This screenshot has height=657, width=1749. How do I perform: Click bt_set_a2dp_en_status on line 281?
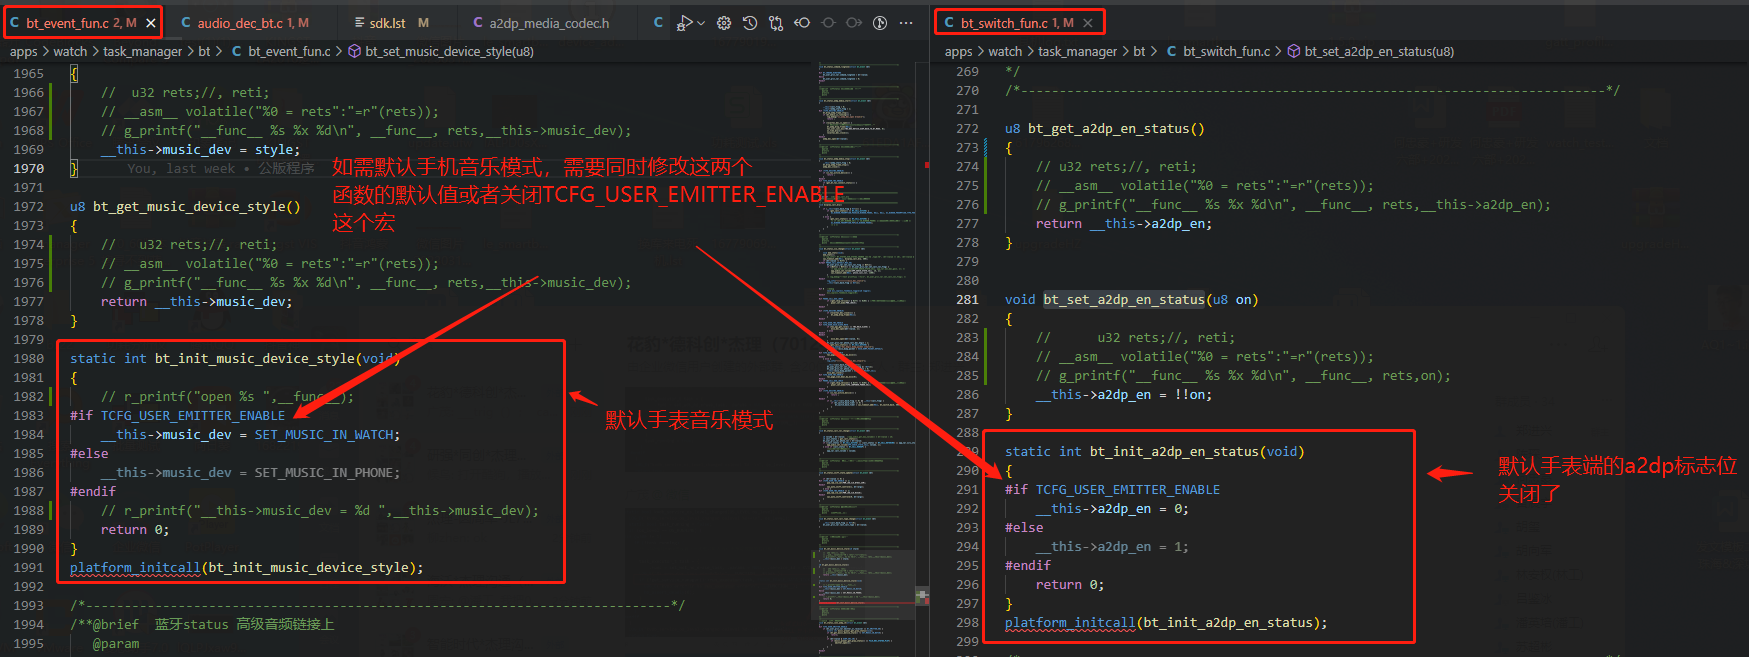pyautogui.click(x=1124, y=300)
